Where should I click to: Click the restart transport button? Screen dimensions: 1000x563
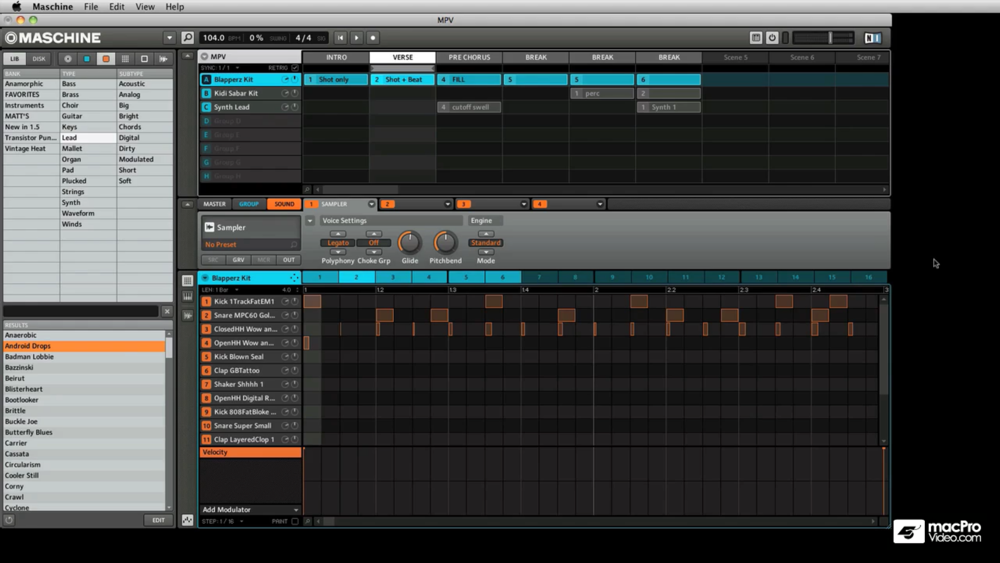(340, 38)
